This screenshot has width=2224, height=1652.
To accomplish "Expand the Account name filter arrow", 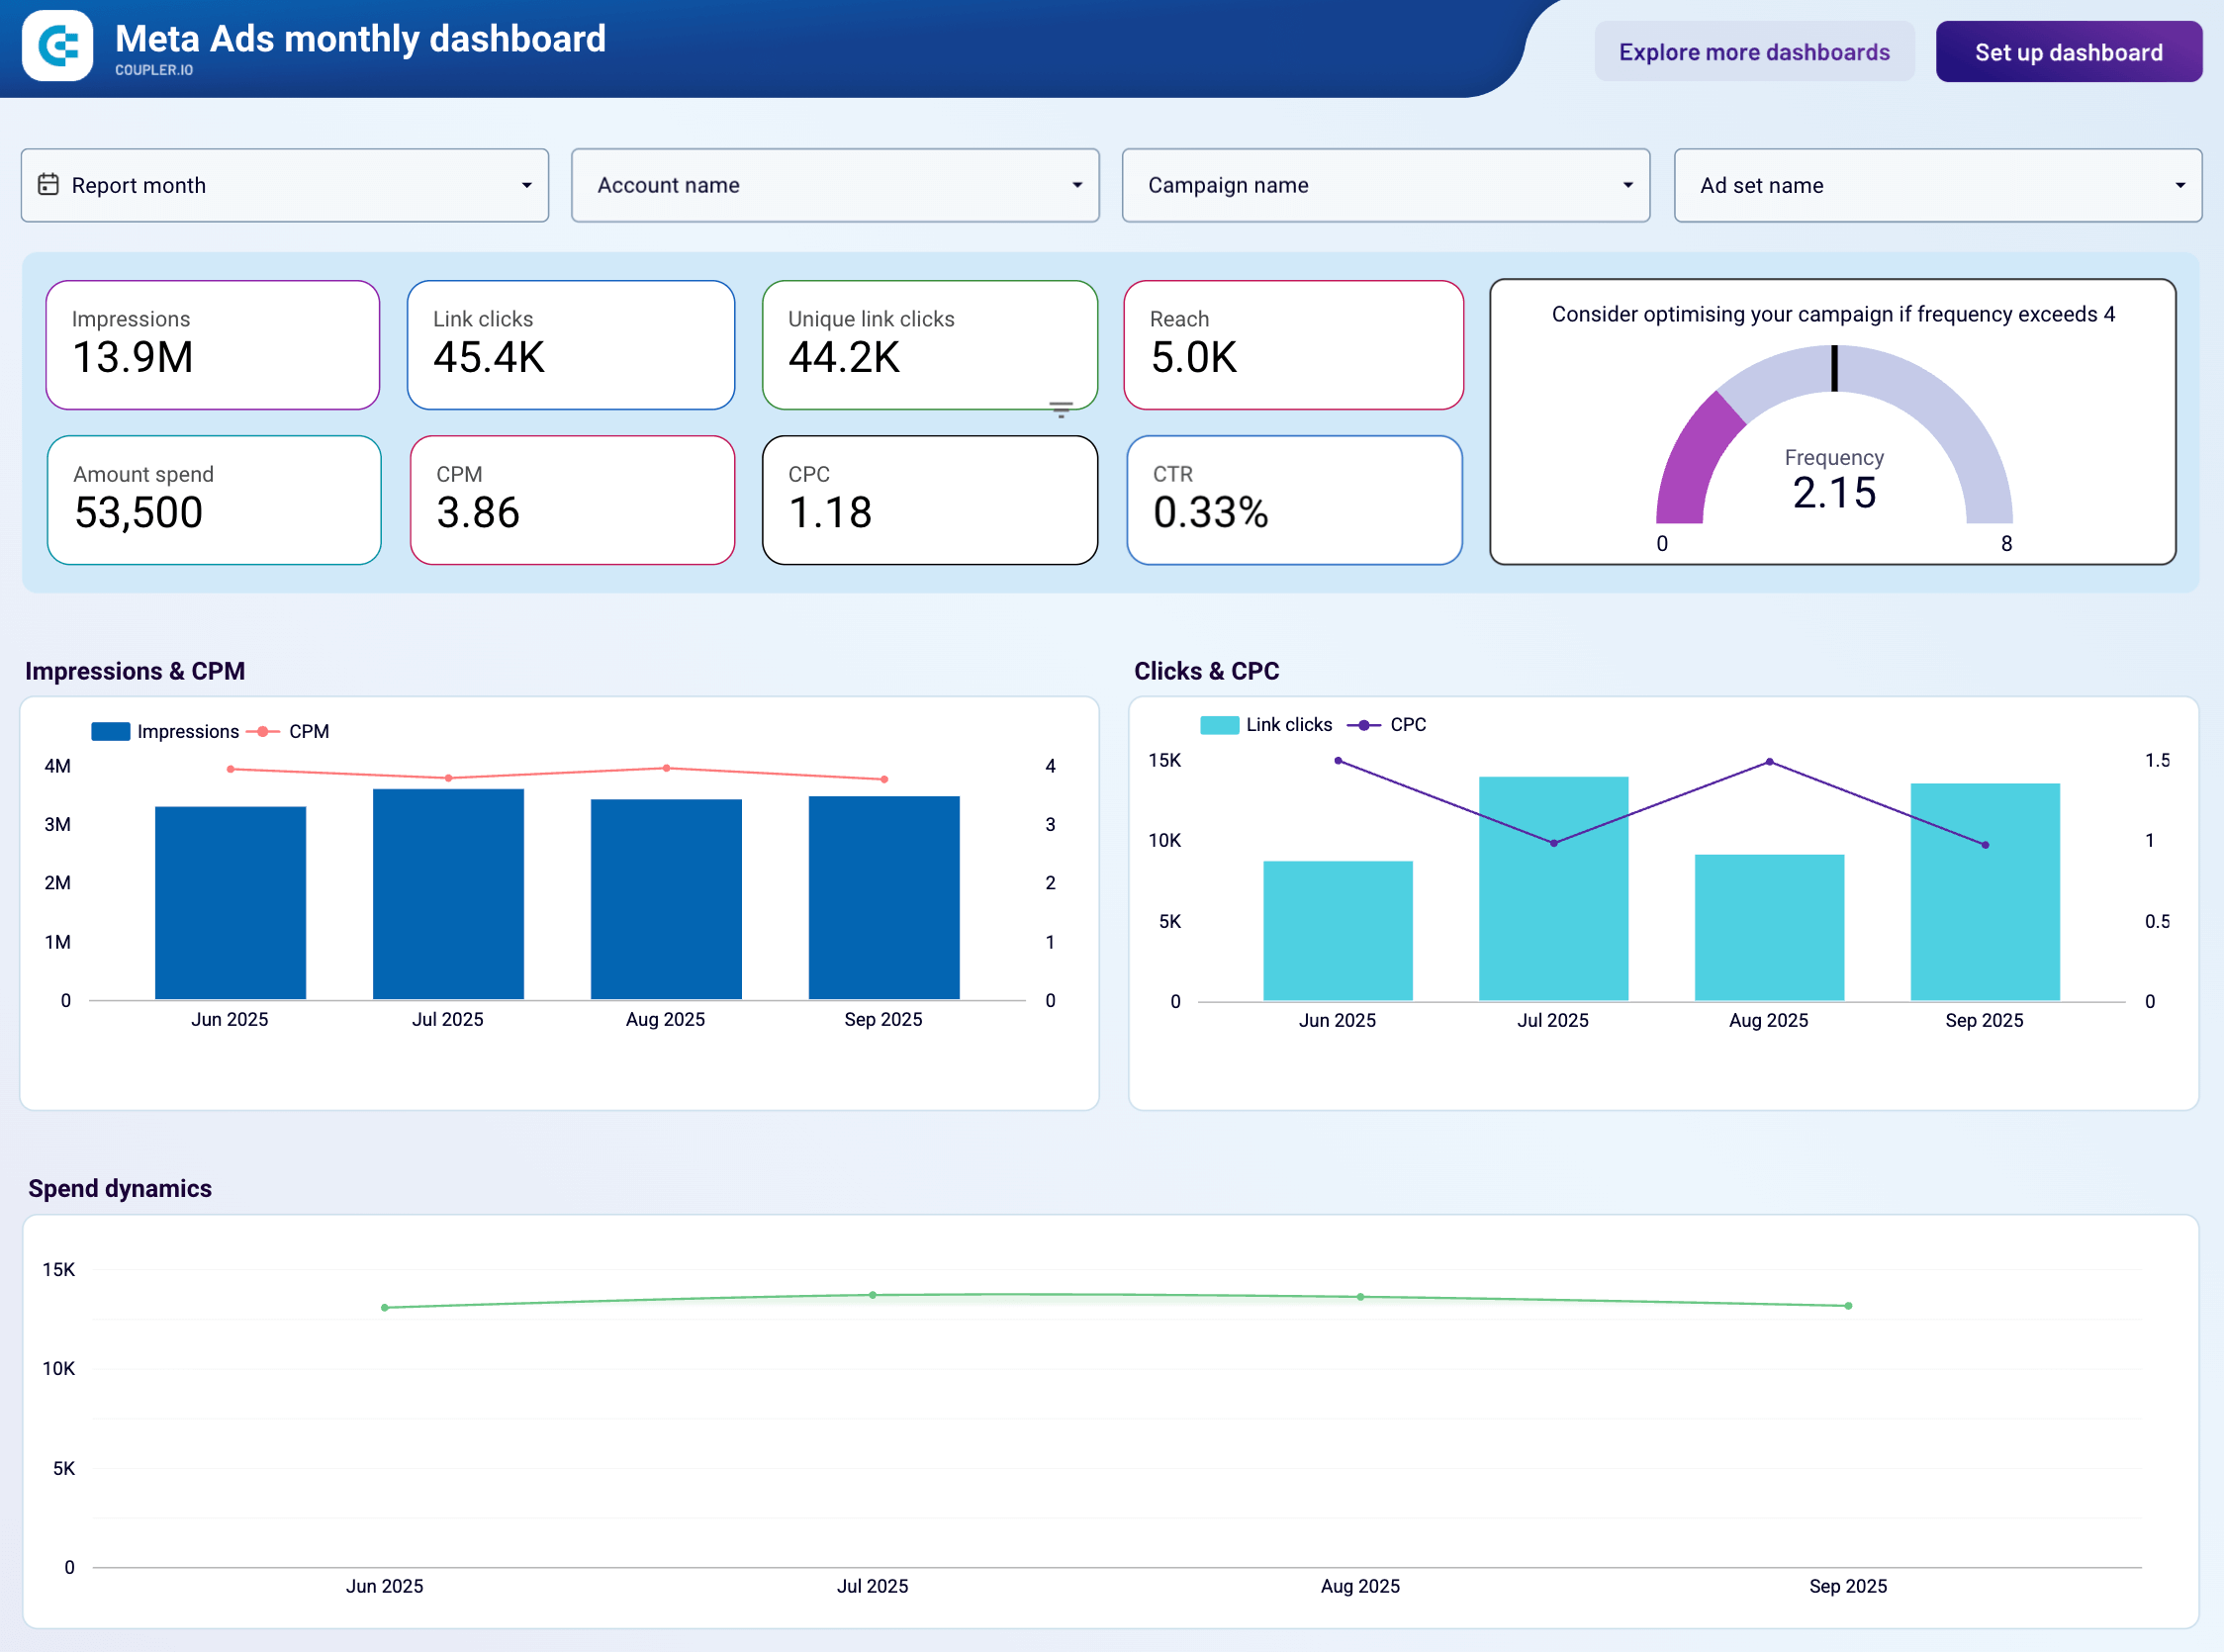I will click(x=1076, y=185).
